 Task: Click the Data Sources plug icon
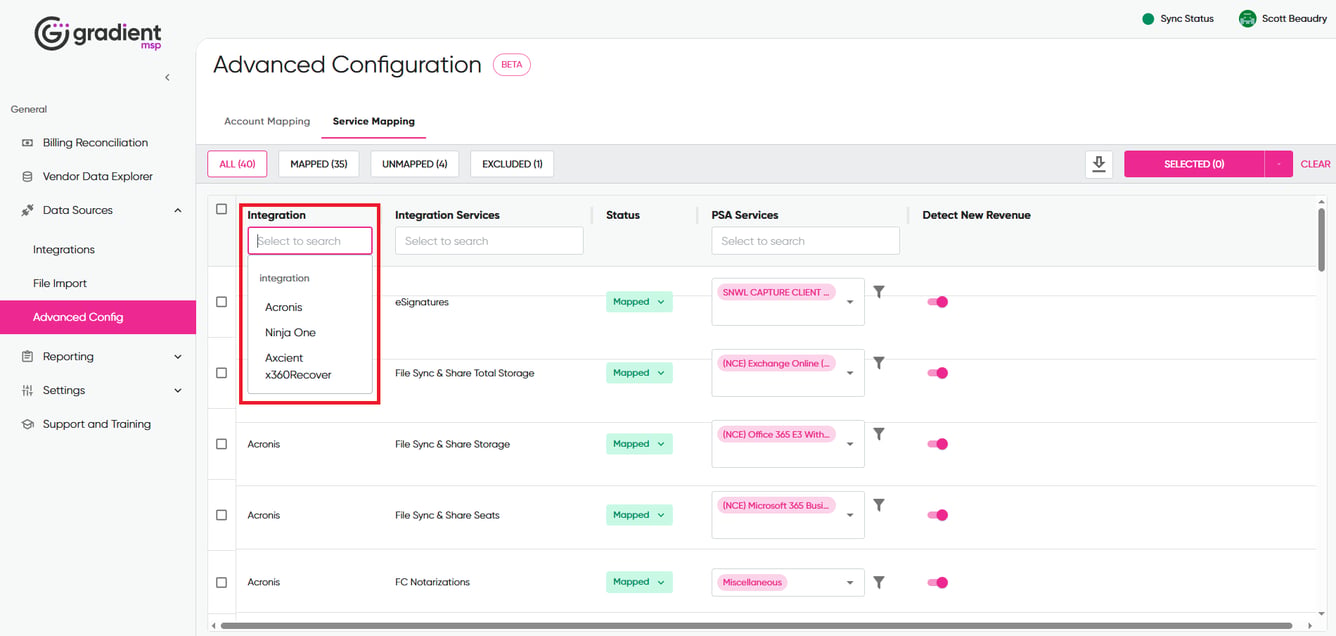click(27, 211)
